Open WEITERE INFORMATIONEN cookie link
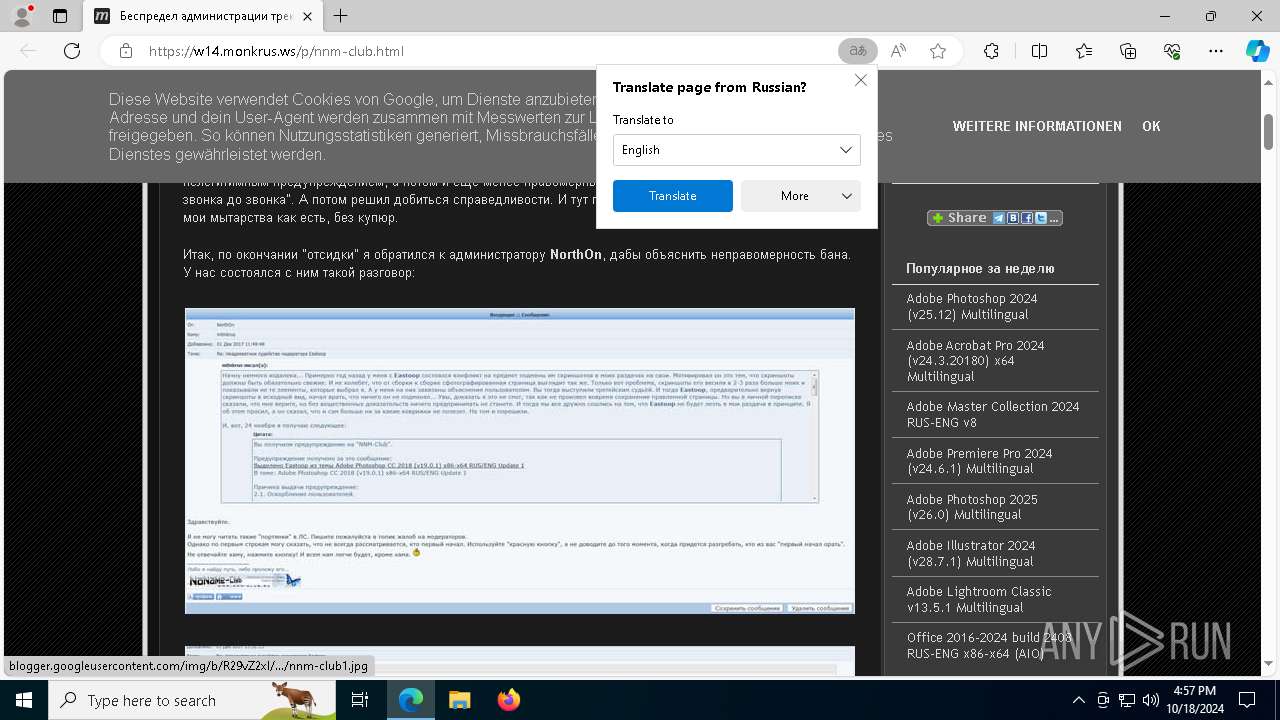This screenshot has width=1280, height=720. click(1037, 126)
